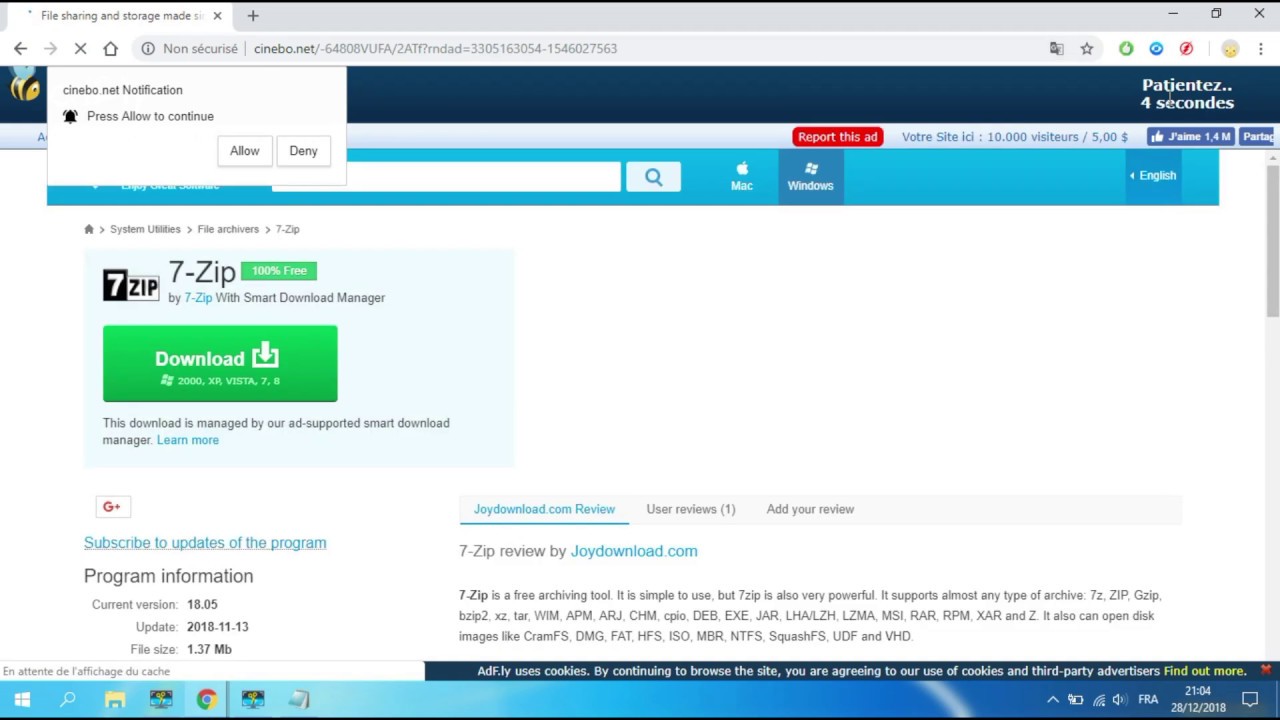The image size is (1280, 720).
Task: Open the blue circular extension icon
Action: tap(1156, 48)
